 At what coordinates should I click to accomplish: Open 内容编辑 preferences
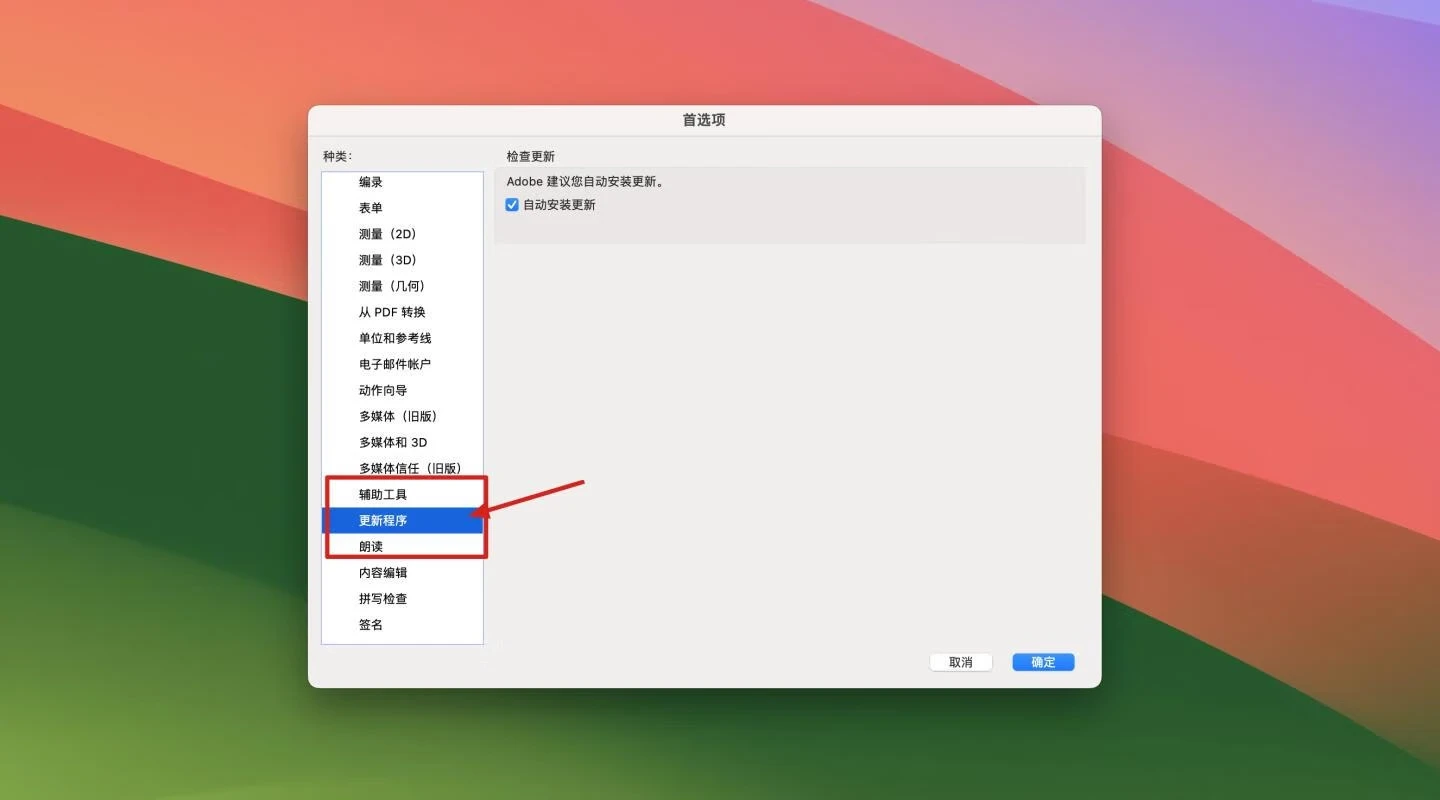point(383,572)
